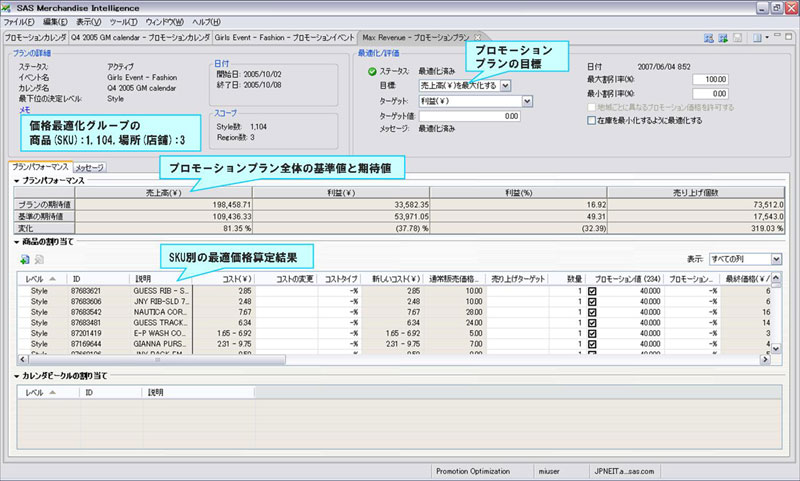Open the ウィンドウ(W) menu
800x481 pixels.
165,22
